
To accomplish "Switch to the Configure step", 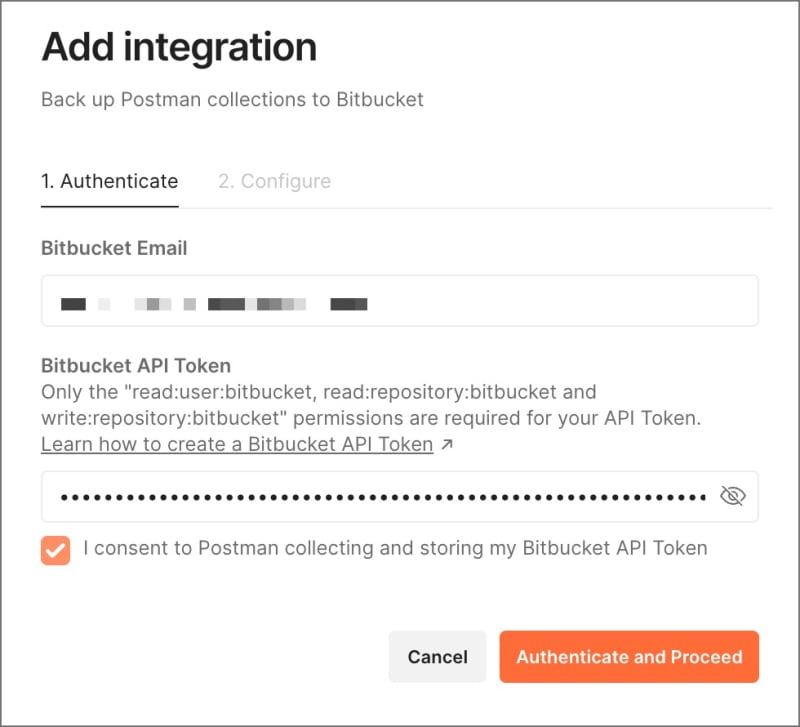I will 274,181.
